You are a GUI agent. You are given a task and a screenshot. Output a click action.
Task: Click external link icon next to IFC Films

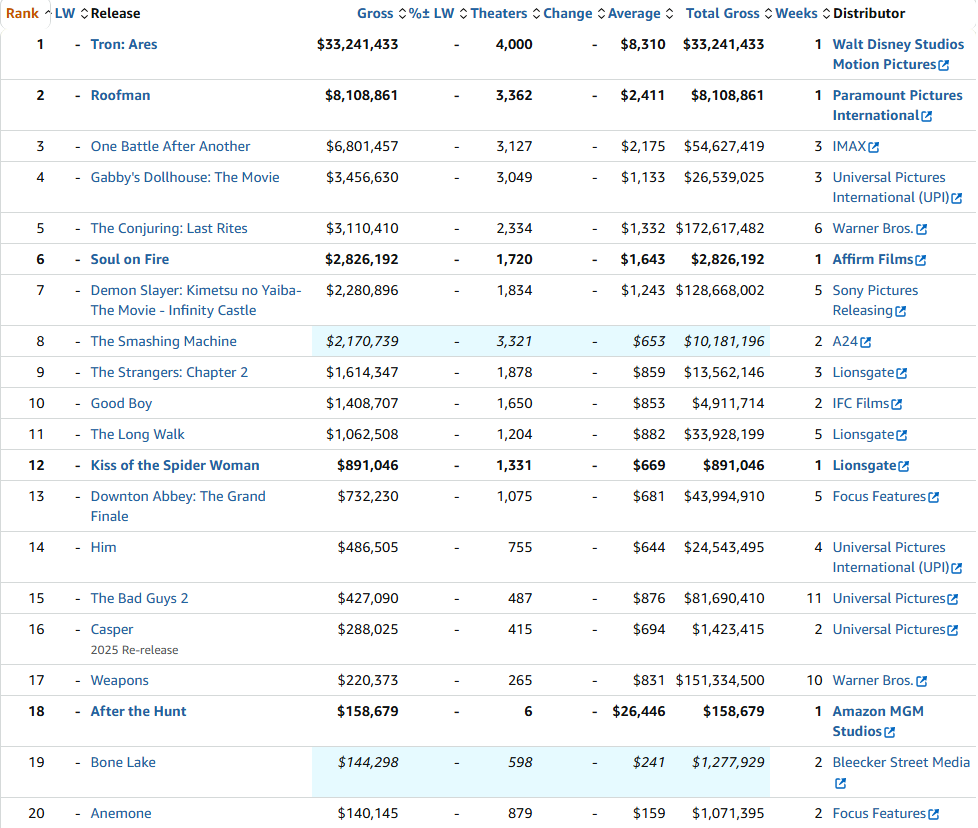[897, 404]
